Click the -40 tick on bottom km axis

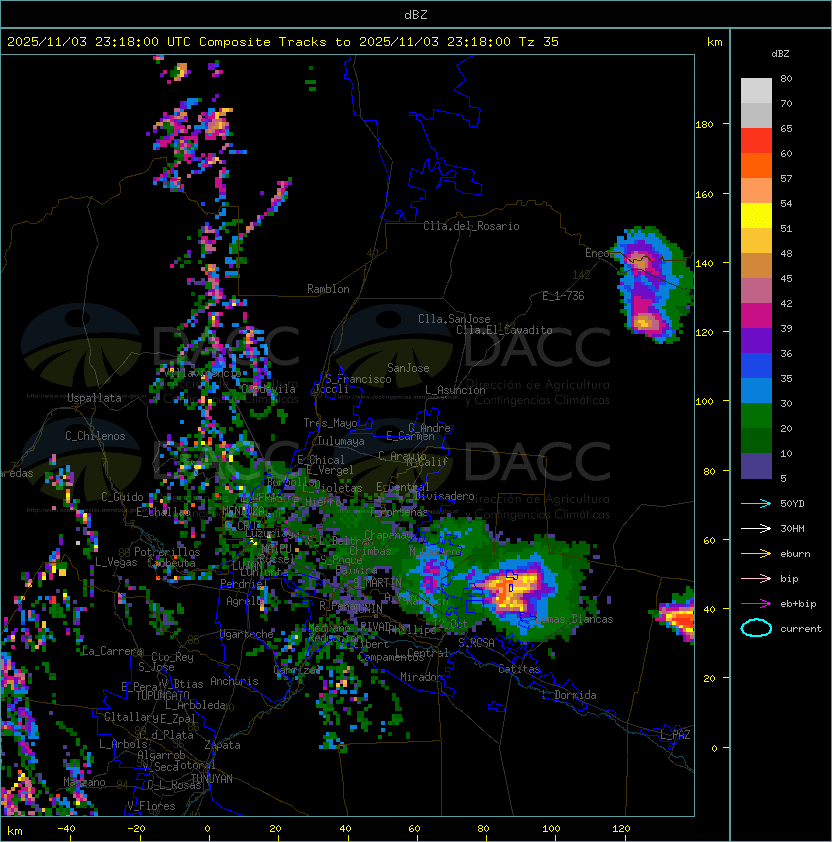67,829
